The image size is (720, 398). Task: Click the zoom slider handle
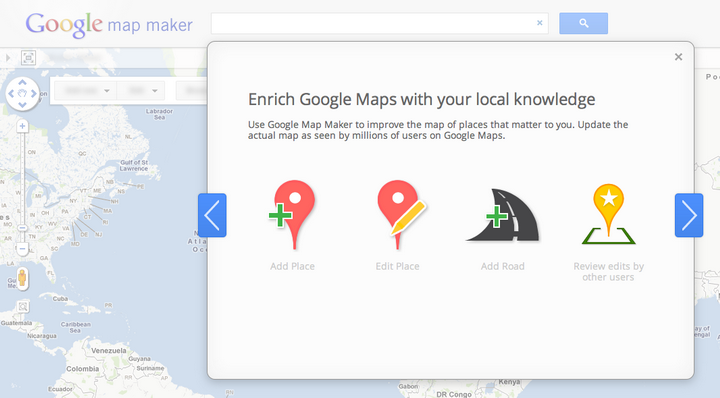point(22,228)
